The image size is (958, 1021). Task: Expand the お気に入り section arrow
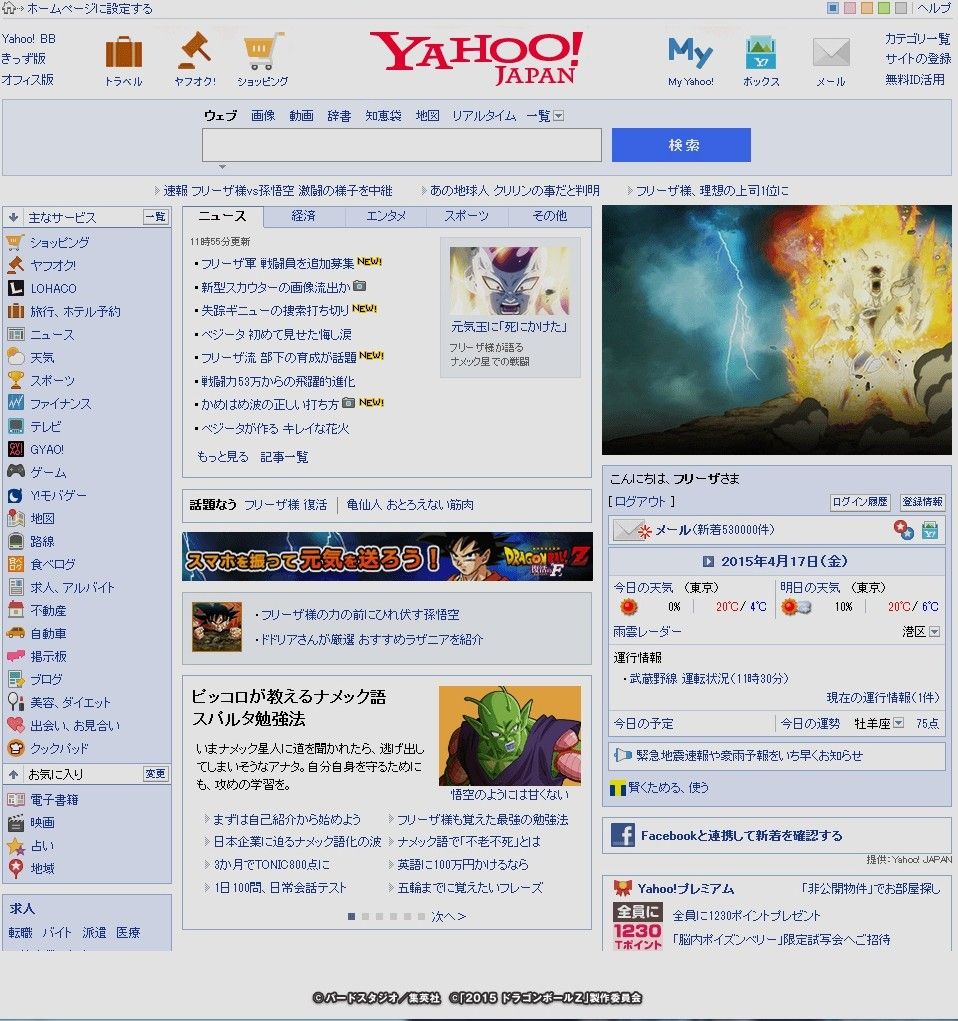pos(13,774)
